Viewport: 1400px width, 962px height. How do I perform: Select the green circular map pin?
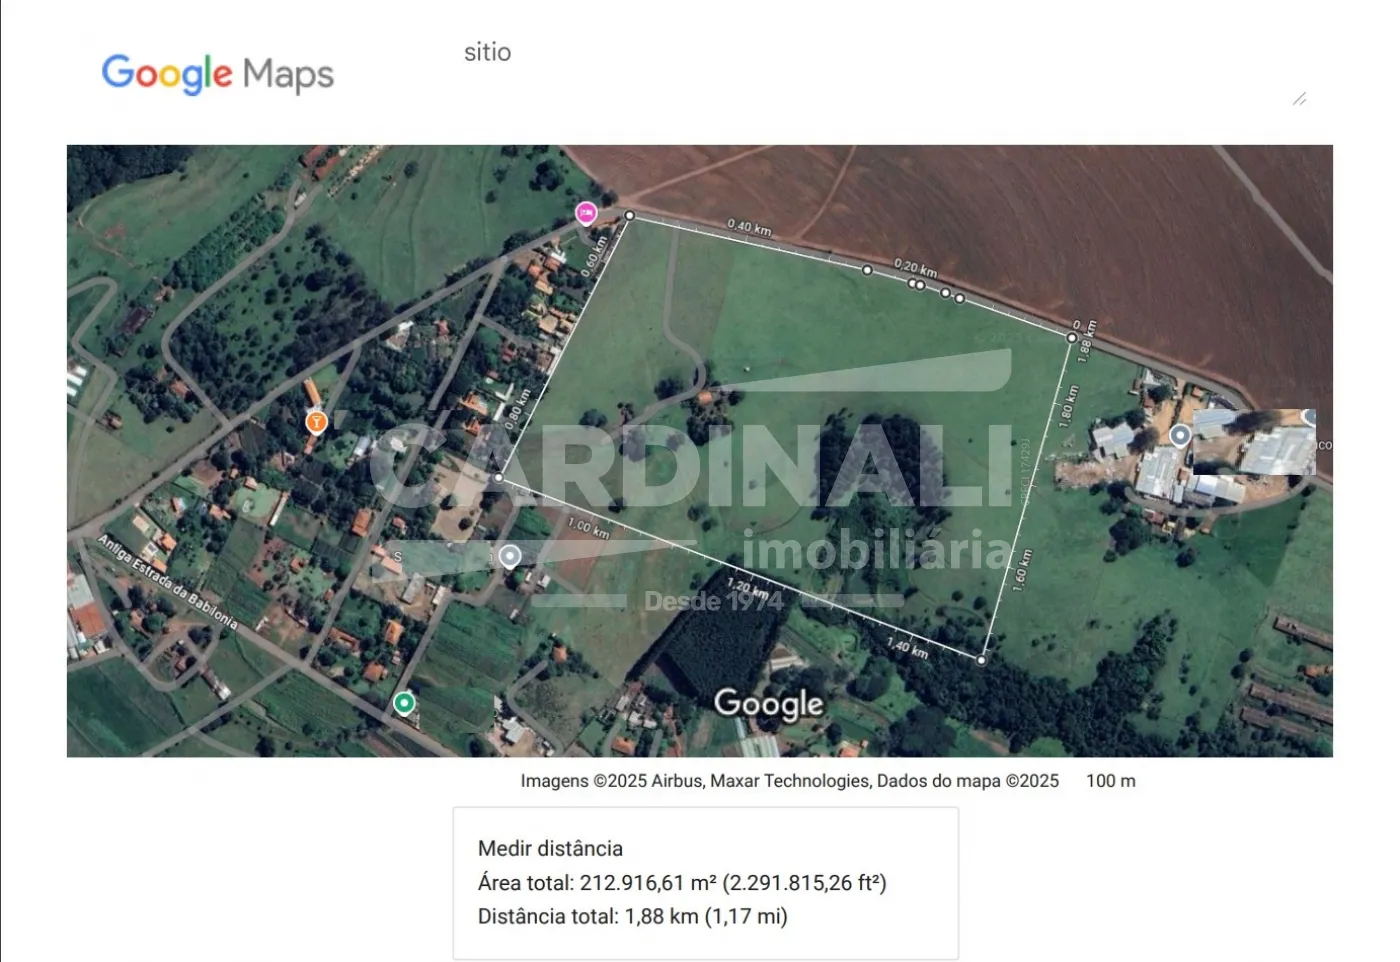[x=404, y=704]
